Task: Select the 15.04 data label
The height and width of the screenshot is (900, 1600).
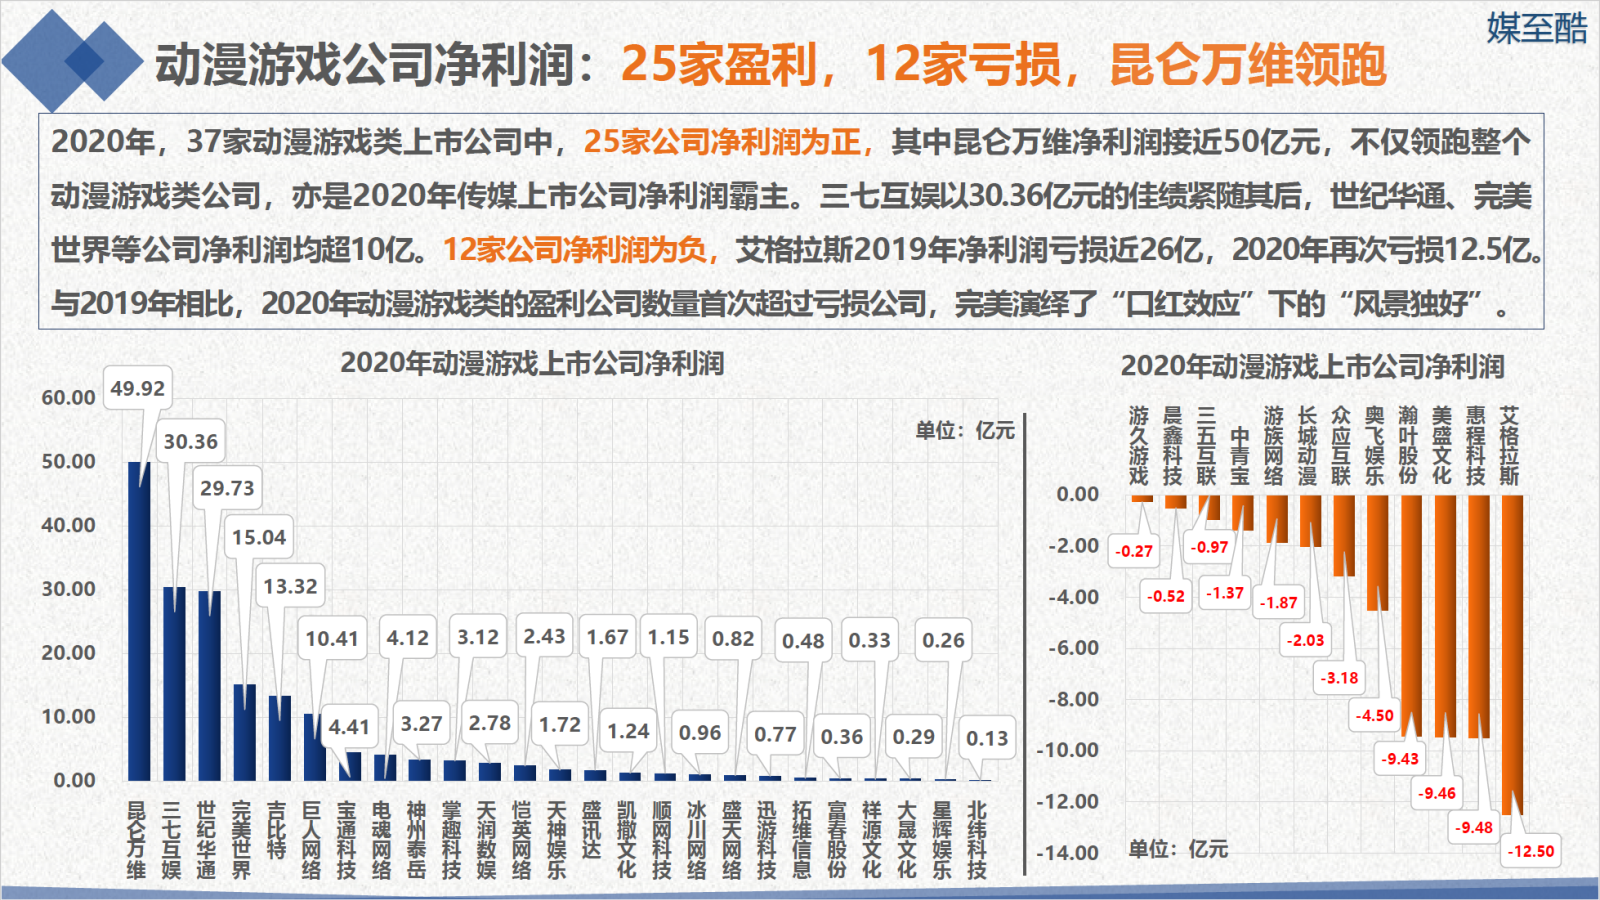Action: point(259,537)
